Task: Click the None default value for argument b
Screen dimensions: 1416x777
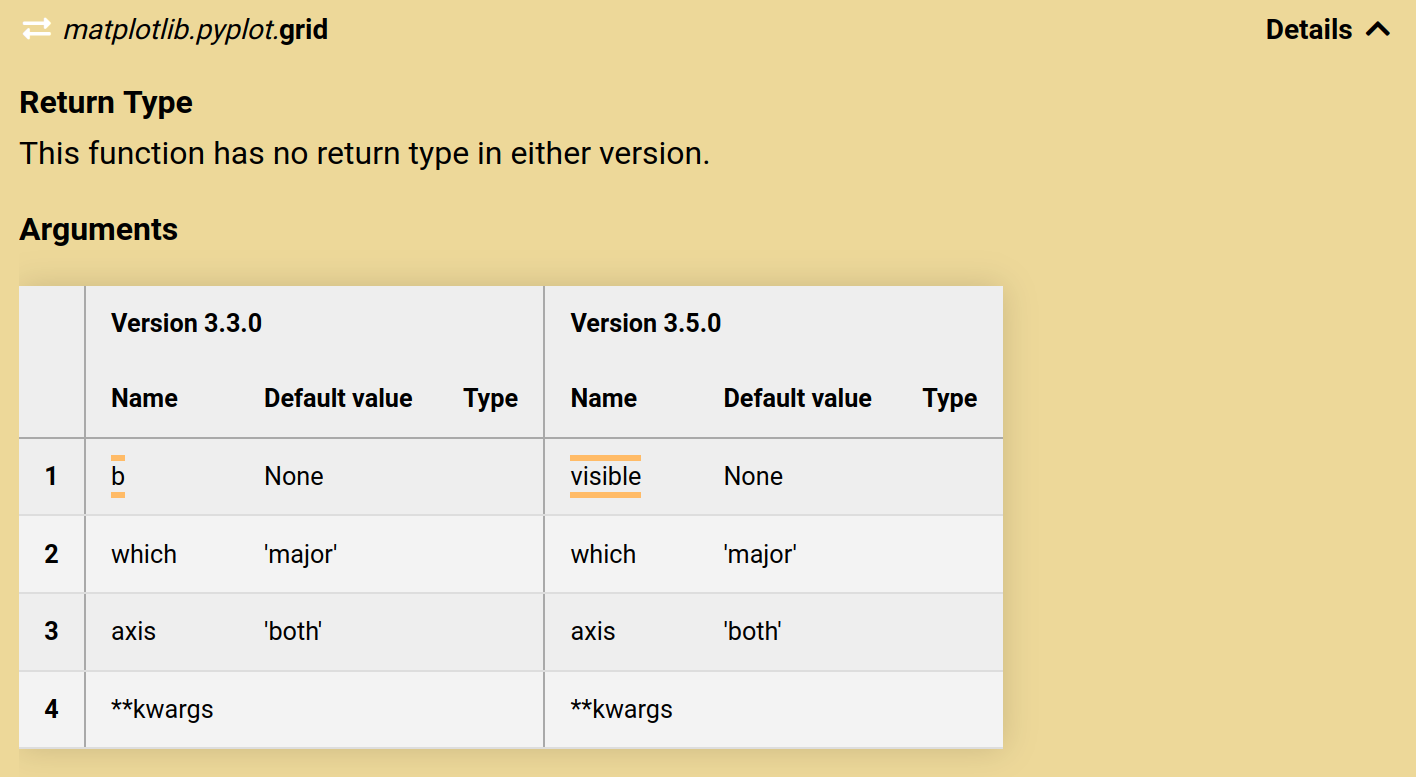Action: coord(294,477)
